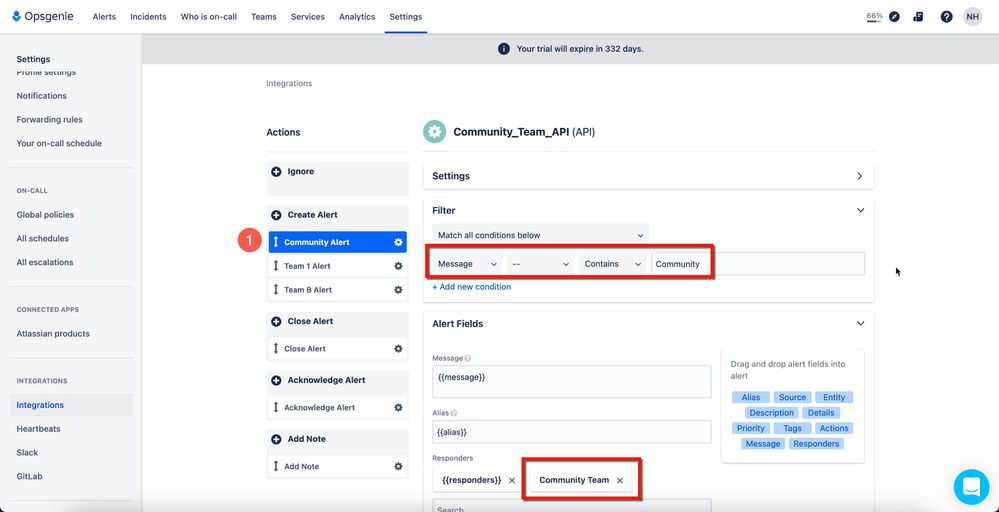Click + Add new condition link
The height and width of the screenshot is (512, 999).
[471, 287]
